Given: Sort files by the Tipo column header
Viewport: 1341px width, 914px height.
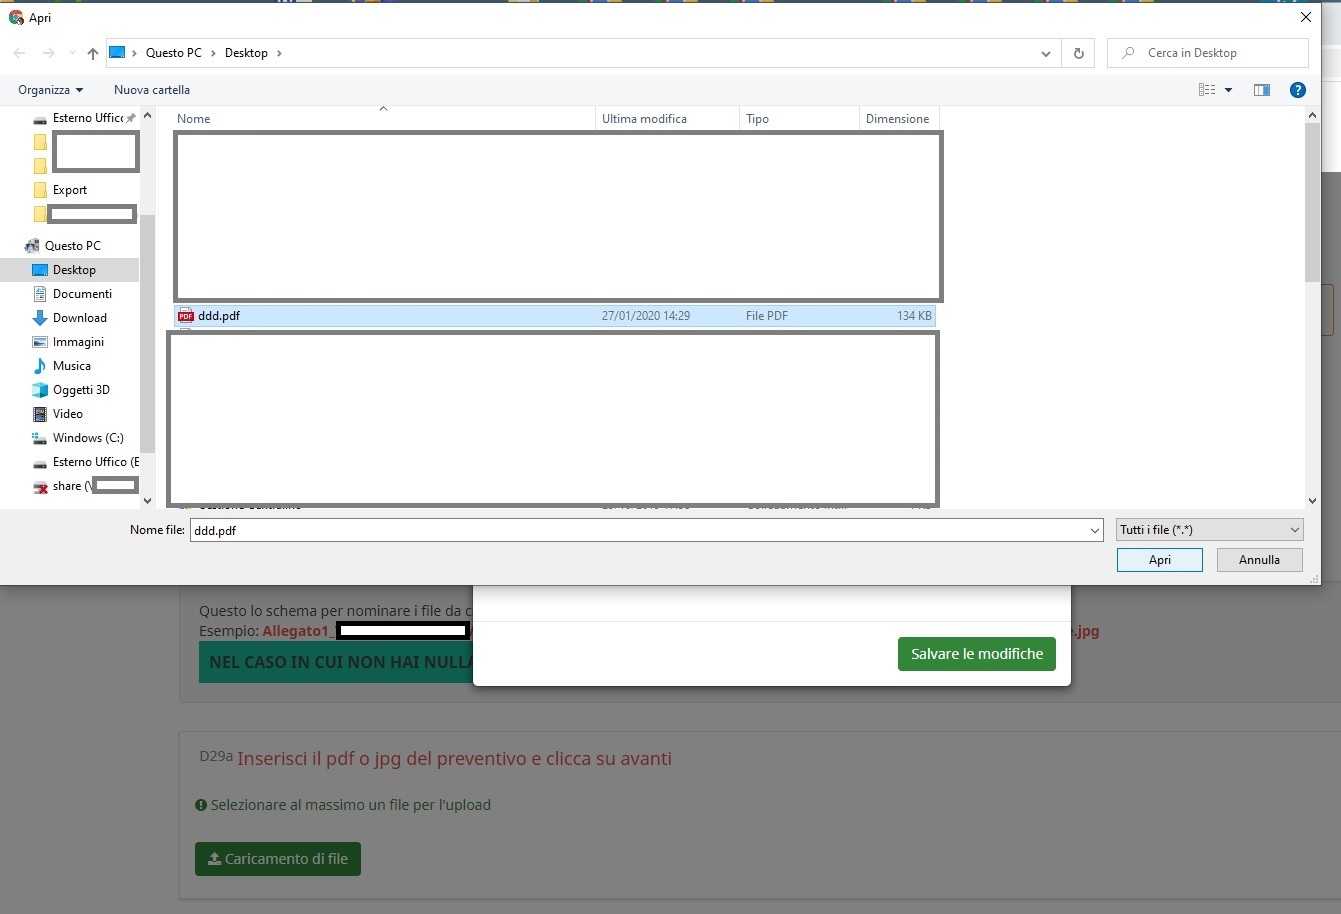Looking at the screenshot, I should tap(800, 119).
